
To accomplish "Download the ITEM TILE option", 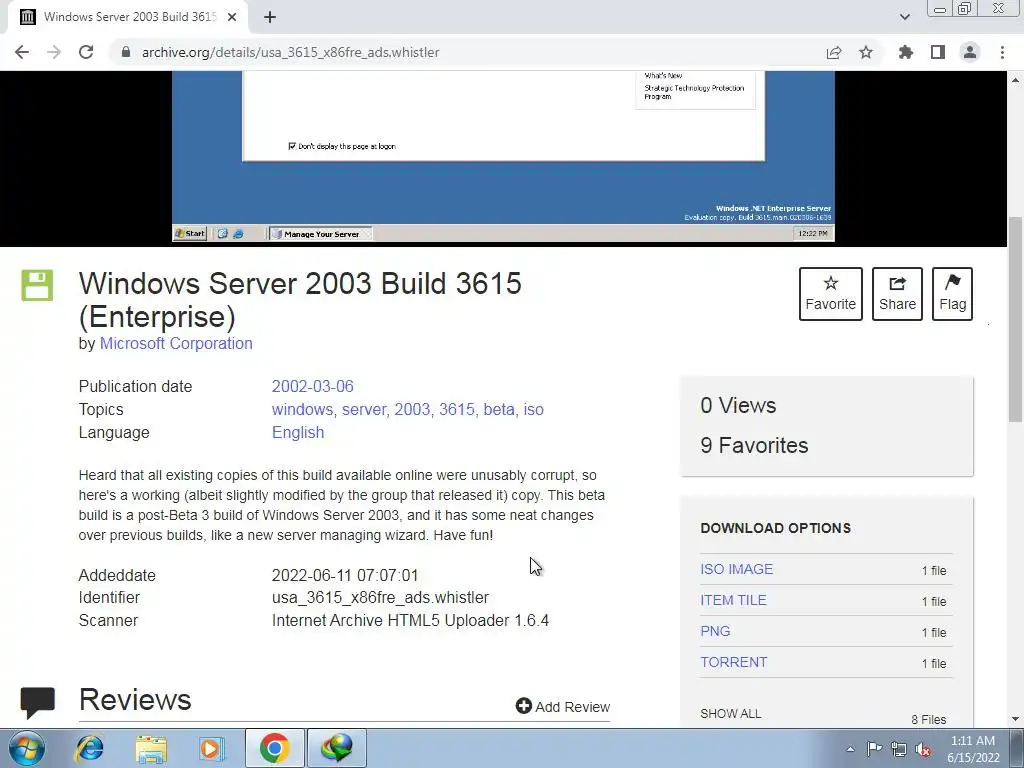I will point(733,600).
